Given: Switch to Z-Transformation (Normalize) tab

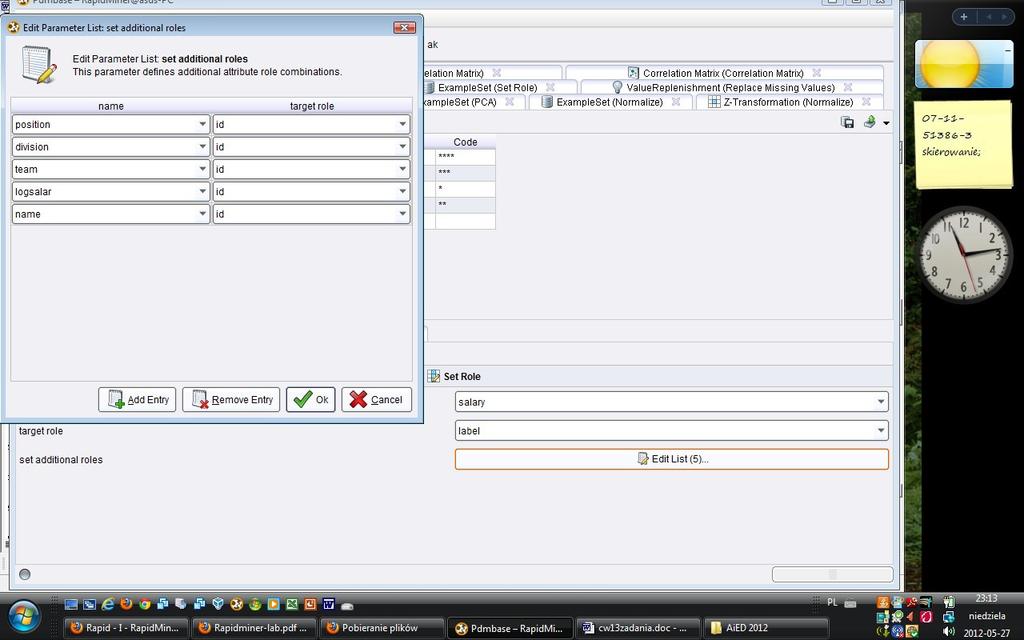Looking at the screenshot, I should (x=788, y=102).
